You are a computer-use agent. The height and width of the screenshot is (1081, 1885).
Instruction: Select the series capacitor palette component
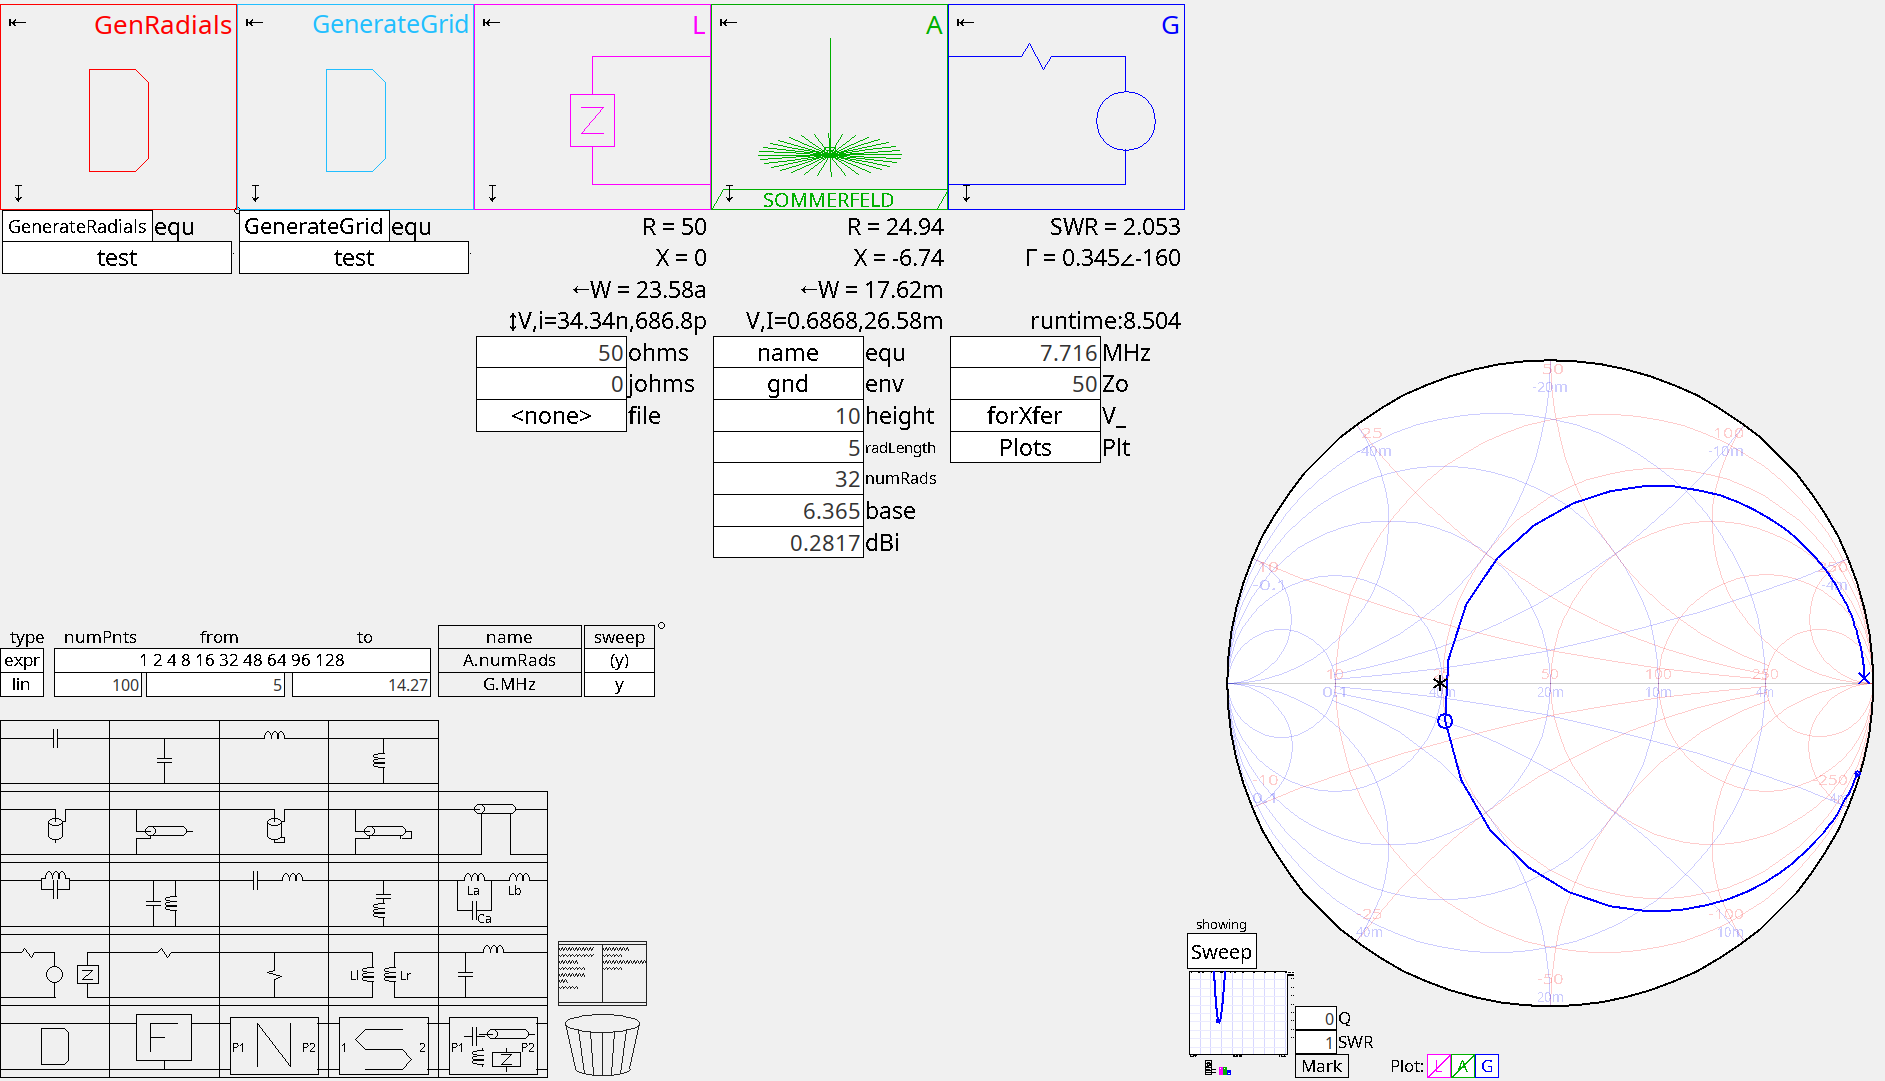[55, 752]
